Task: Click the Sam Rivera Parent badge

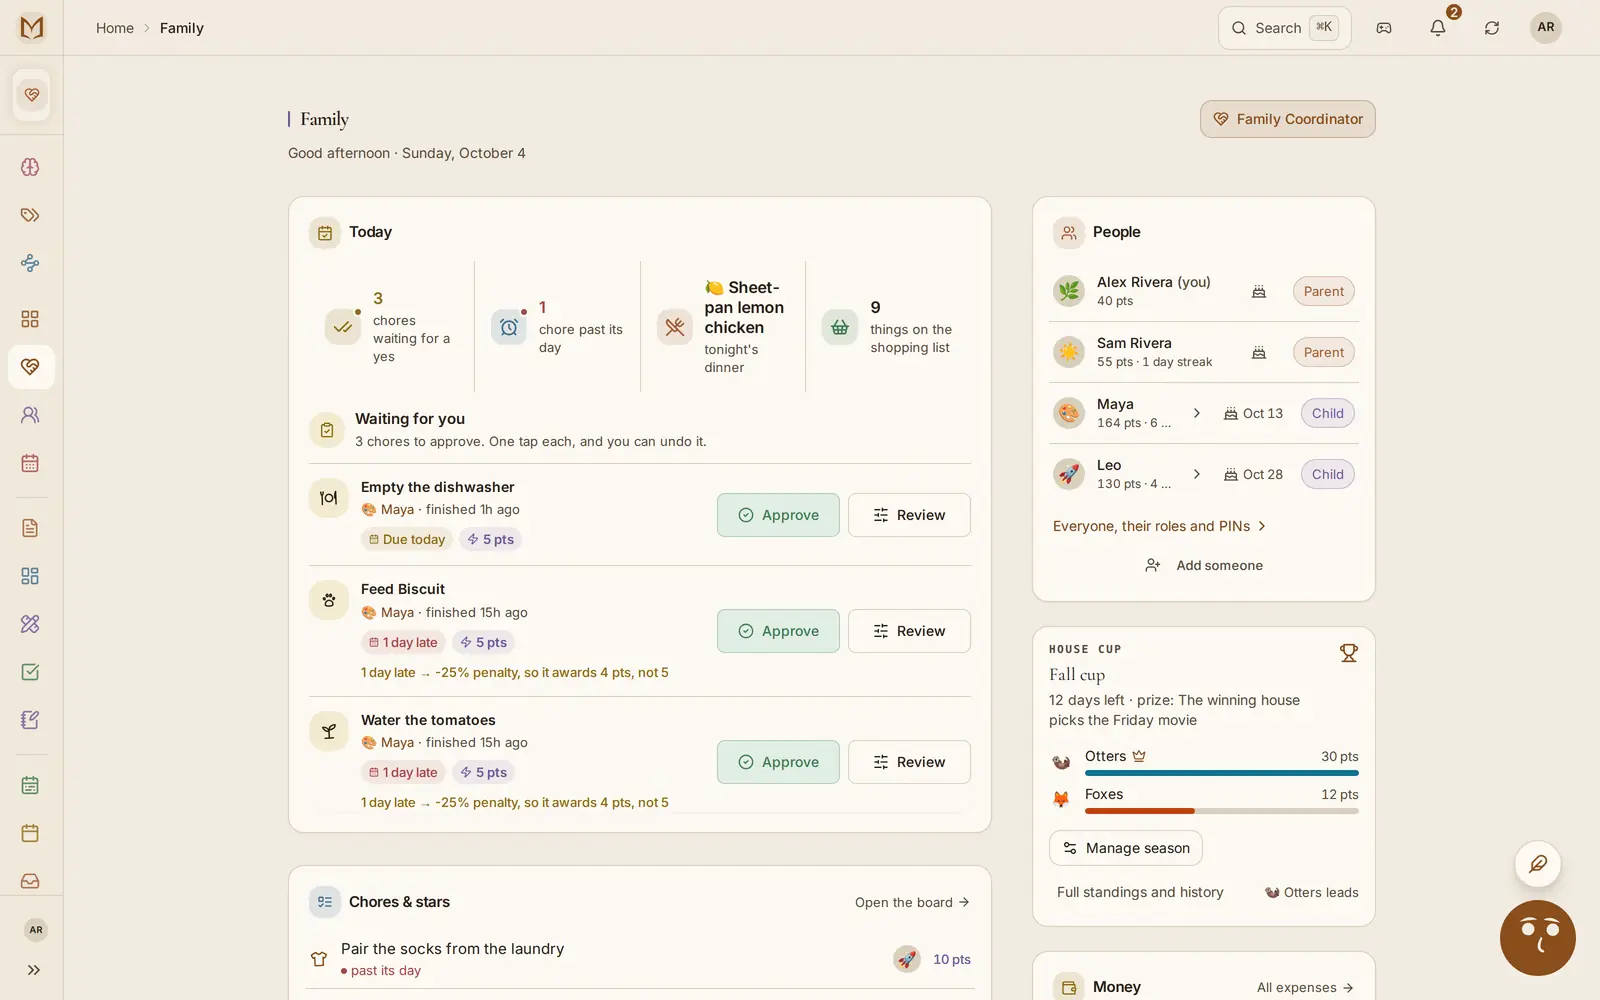Action: pyautogui.click(x=1323, y=352)
